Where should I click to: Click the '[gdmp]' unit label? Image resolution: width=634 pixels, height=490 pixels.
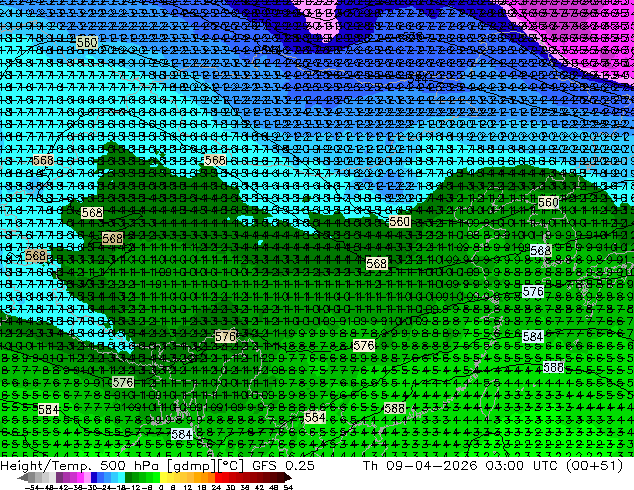[191, 466]
